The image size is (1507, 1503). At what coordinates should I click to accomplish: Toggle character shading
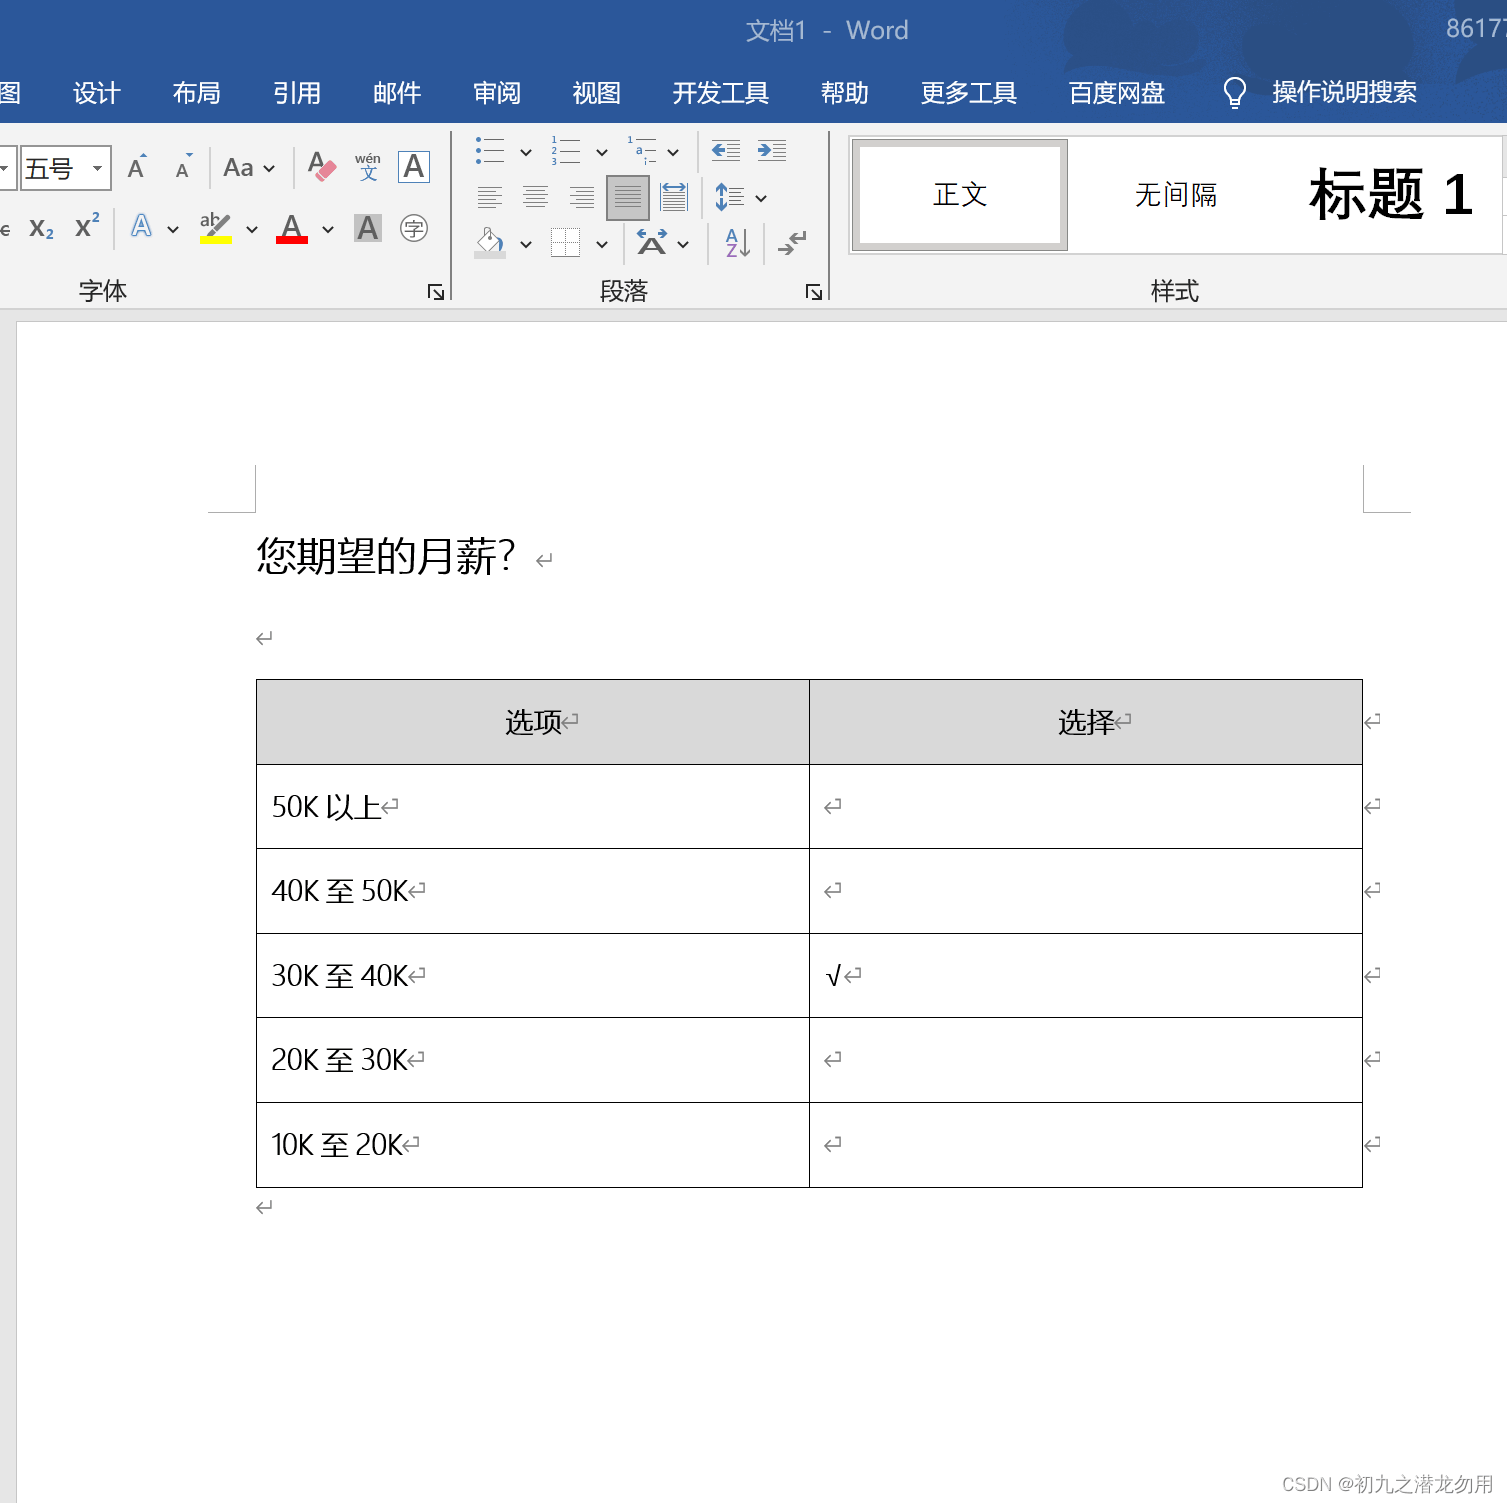click(x=368, y=228)
